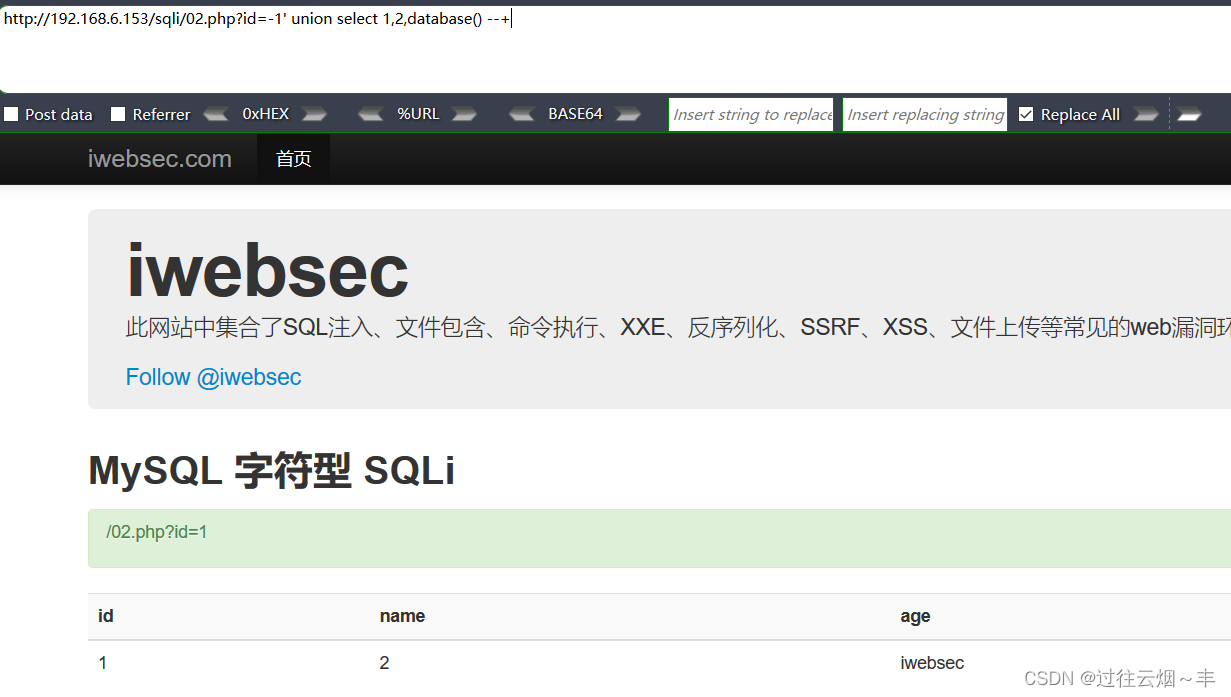Image resolution: width=1231 pixels, height=697 pixels.
Task: Click the /02.php?id=1 example path
Action: pos(156,532)
